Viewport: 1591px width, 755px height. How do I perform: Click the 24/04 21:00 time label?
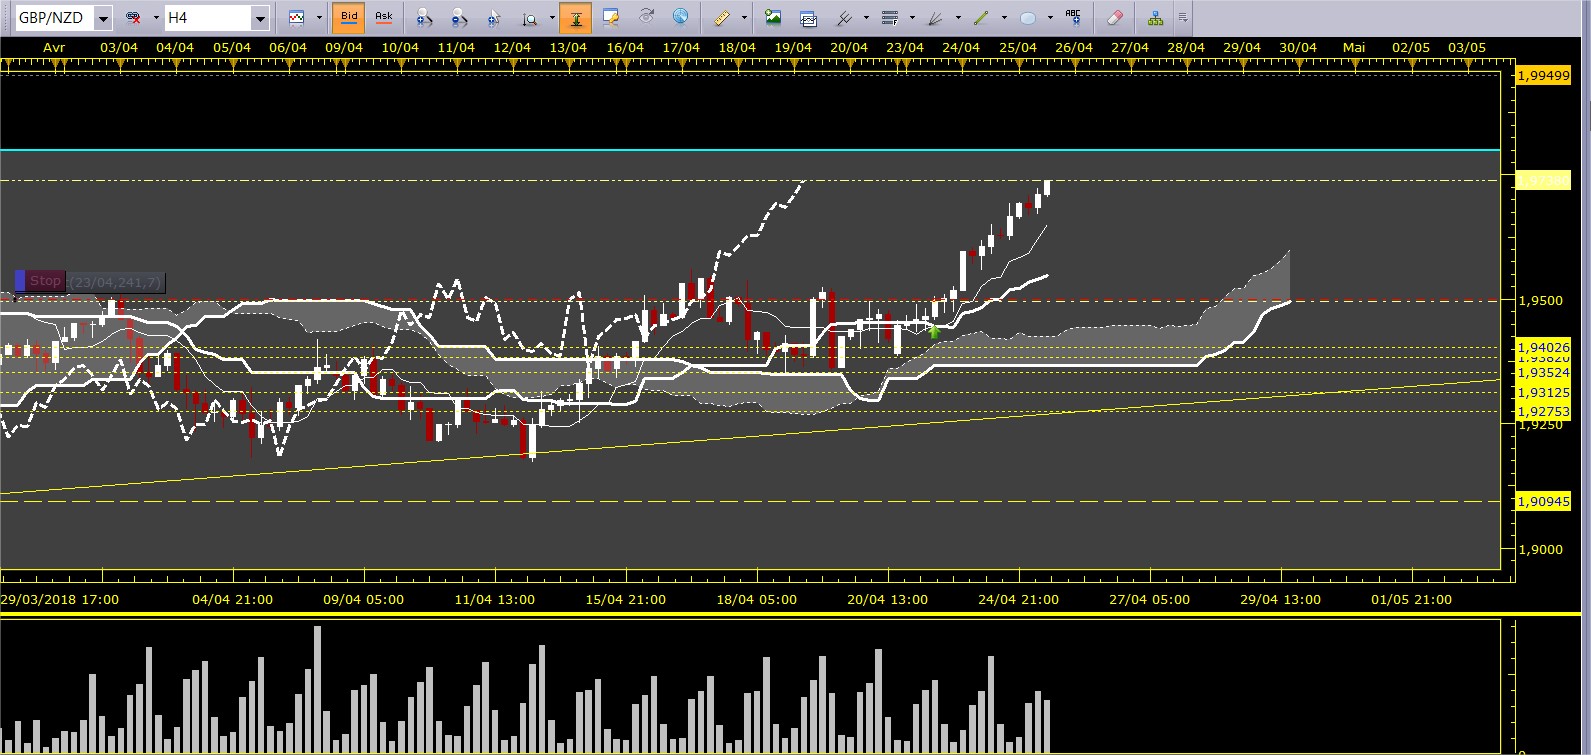1018,599
